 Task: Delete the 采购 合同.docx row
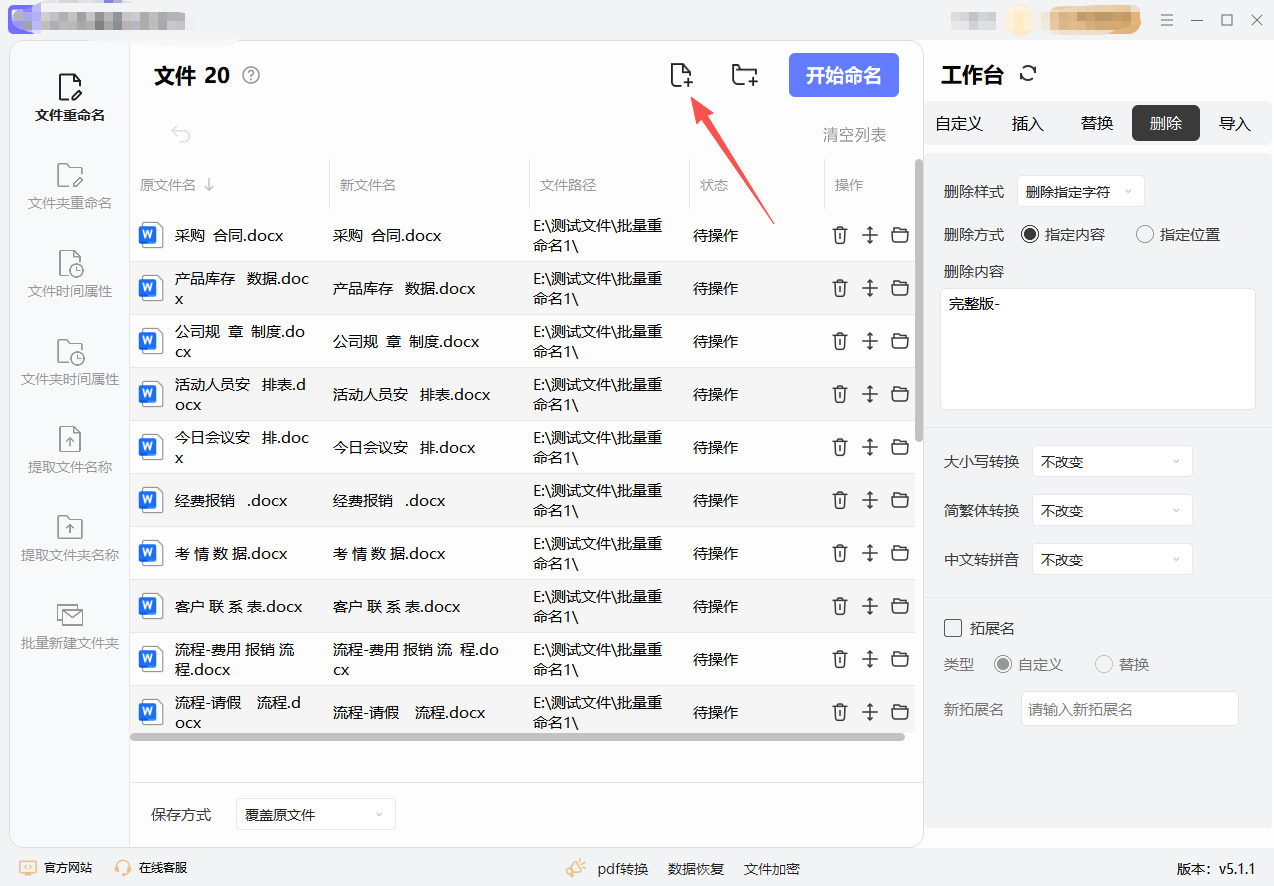(x=839, y=235)
